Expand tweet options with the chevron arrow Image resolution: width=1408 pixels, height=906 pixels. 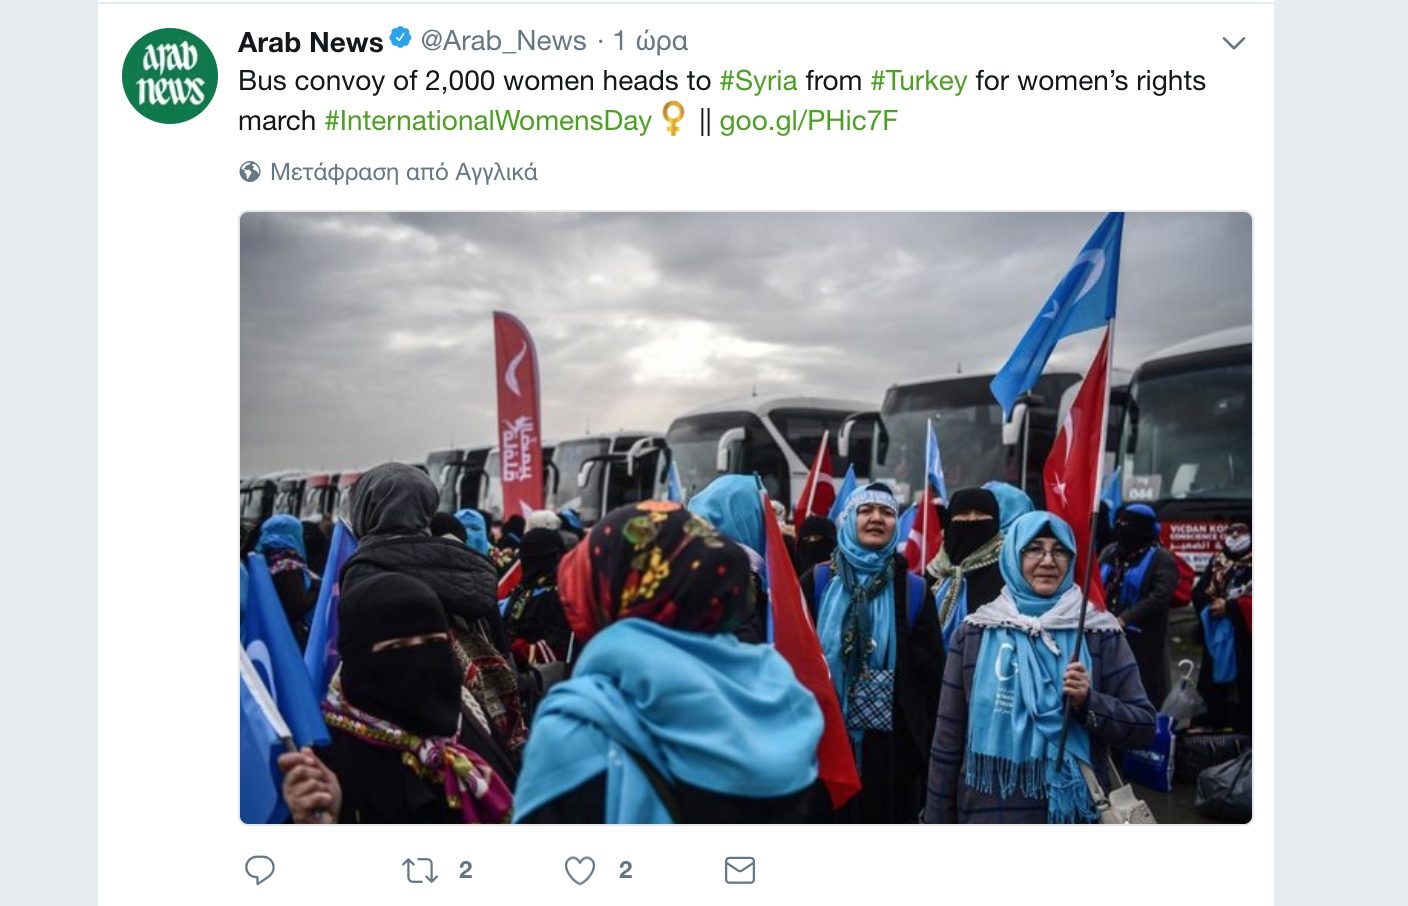tap(1234, 43)
